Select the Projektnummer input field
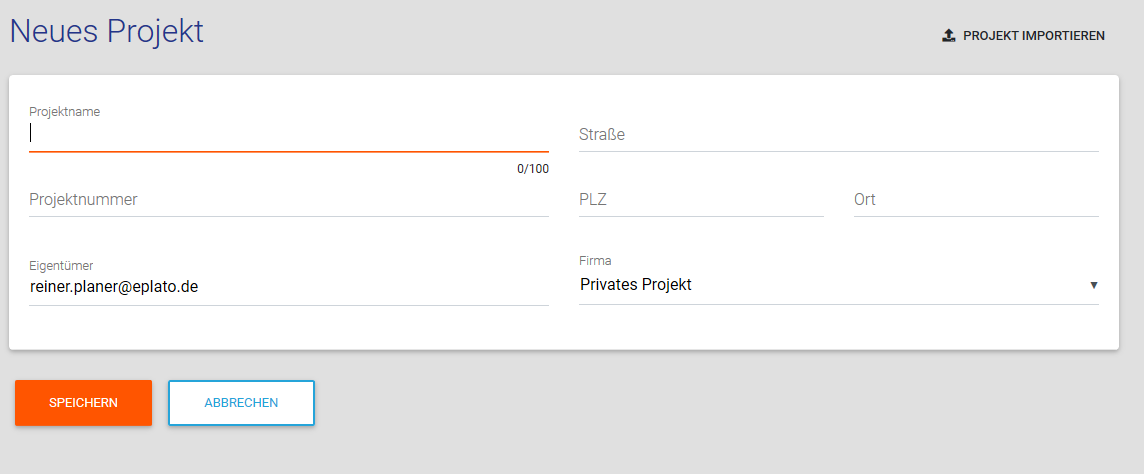This screenshot has width=1144, height=474. point(288,199)
